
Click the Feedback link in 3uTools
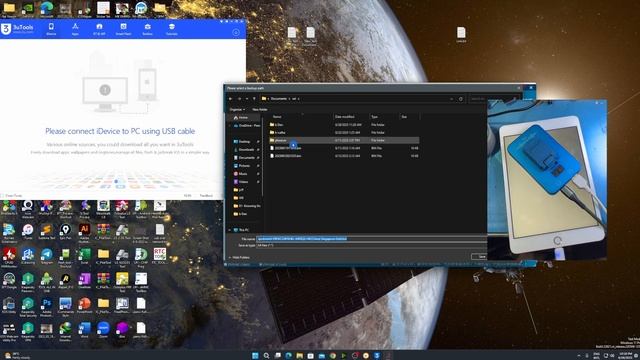pyautogui.click(x=206, y=196)
